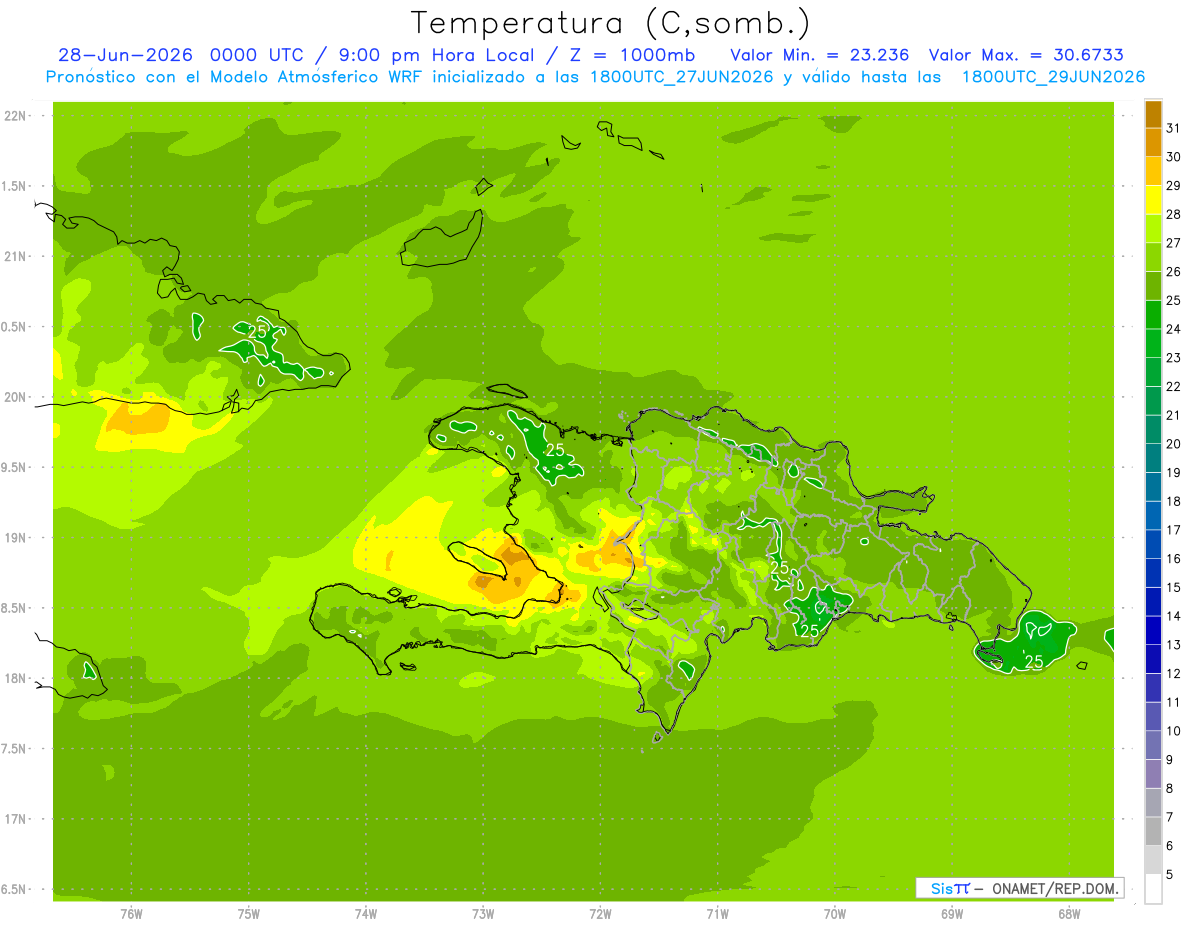Click "9:00 pm Hora Local" in the header

tap(437, 55)
